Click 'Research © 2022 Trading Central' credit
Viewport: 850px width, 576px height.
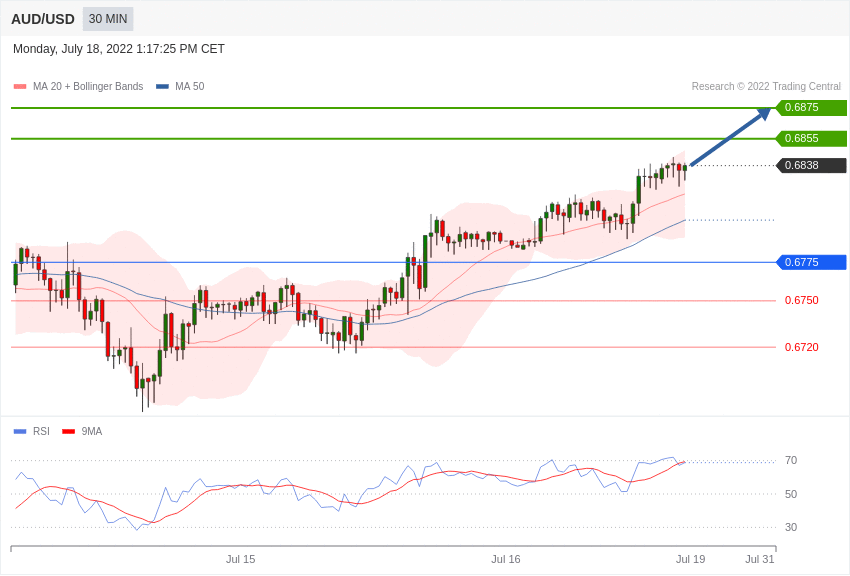pos(766,87)
